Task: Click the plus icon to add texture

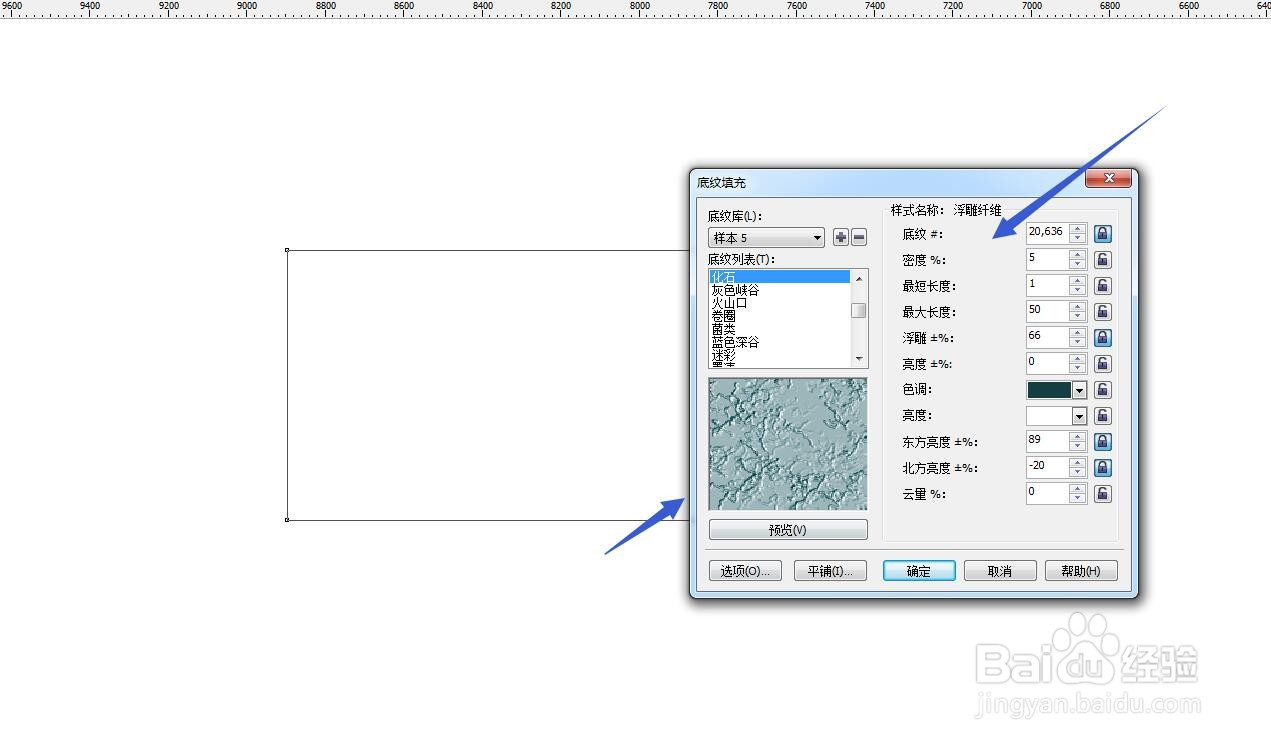Action: coord(841,238)
